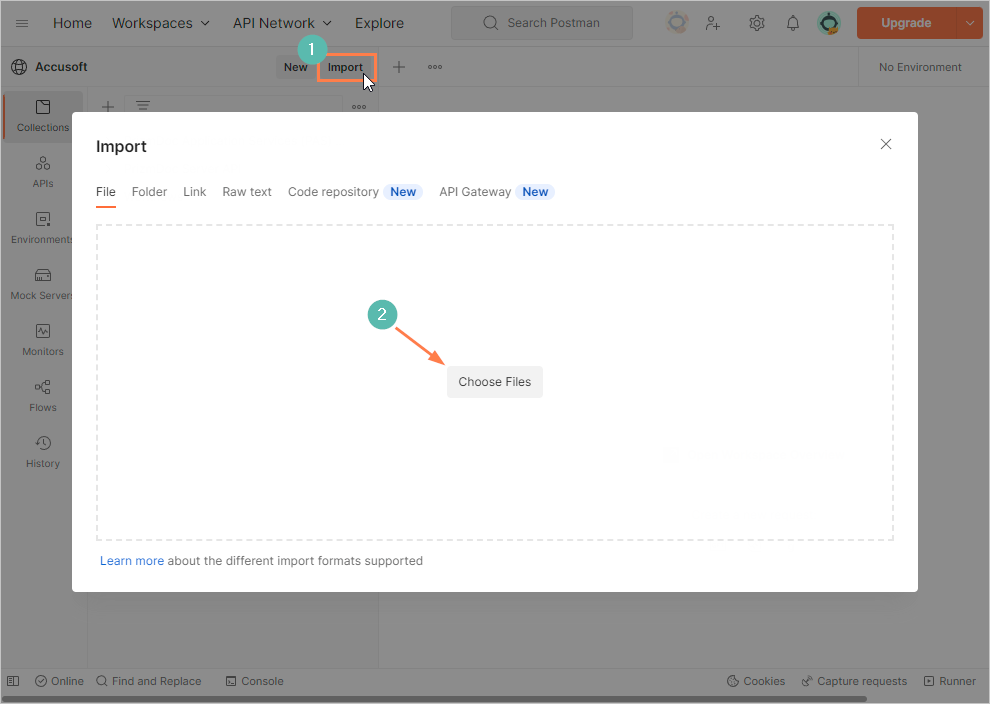Switch to the Code repository tab
The height and width of the screenshot is (704, 990).
(333, 192)
